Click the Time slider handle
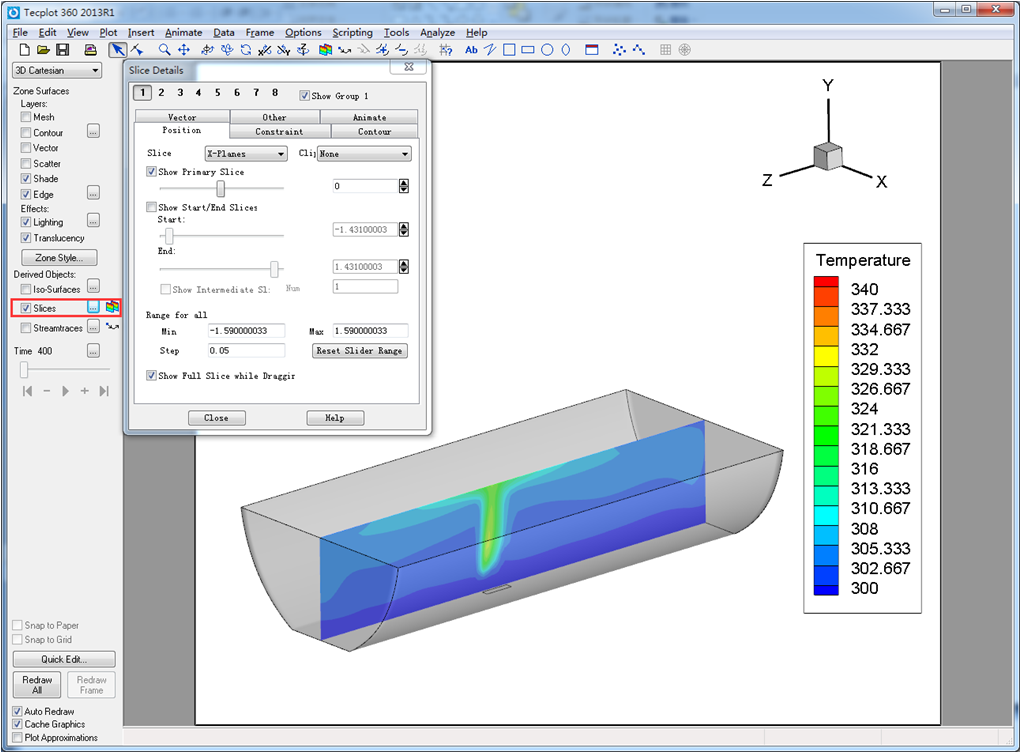Viewport: 1021px width, 753px height. (24, 370)
